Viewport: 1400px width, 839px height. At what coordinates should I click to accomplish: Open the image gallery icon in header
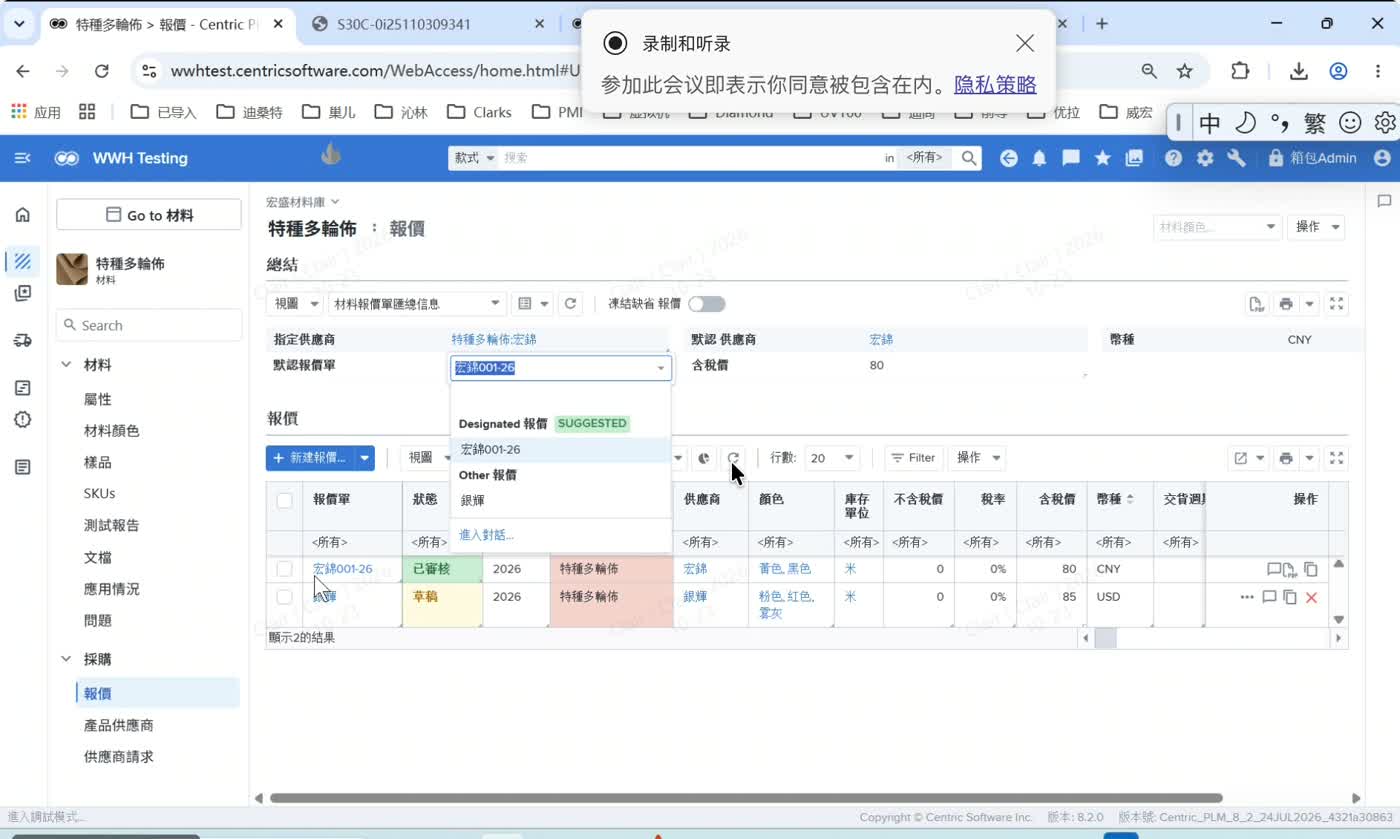pyautogui.click(x=1134, y=158)
